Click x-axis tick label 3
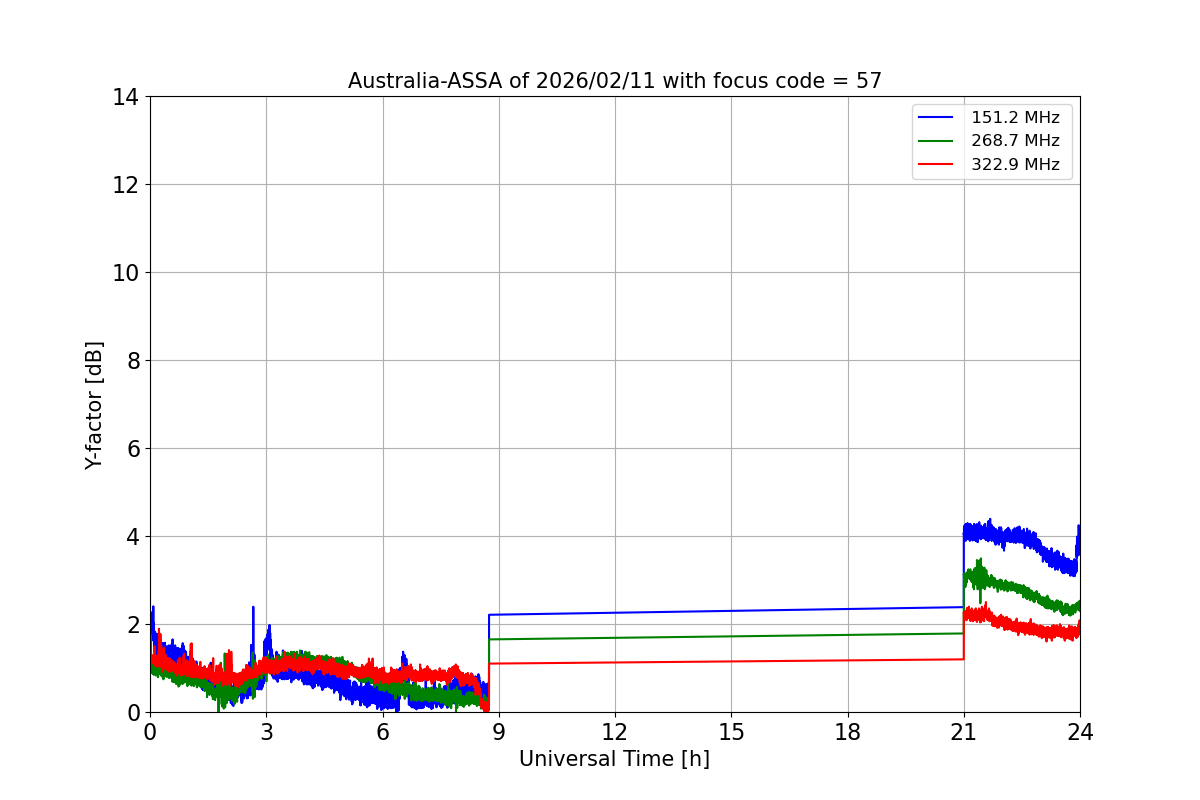The width and height of the screenshot is (1200, 800). 266,732
